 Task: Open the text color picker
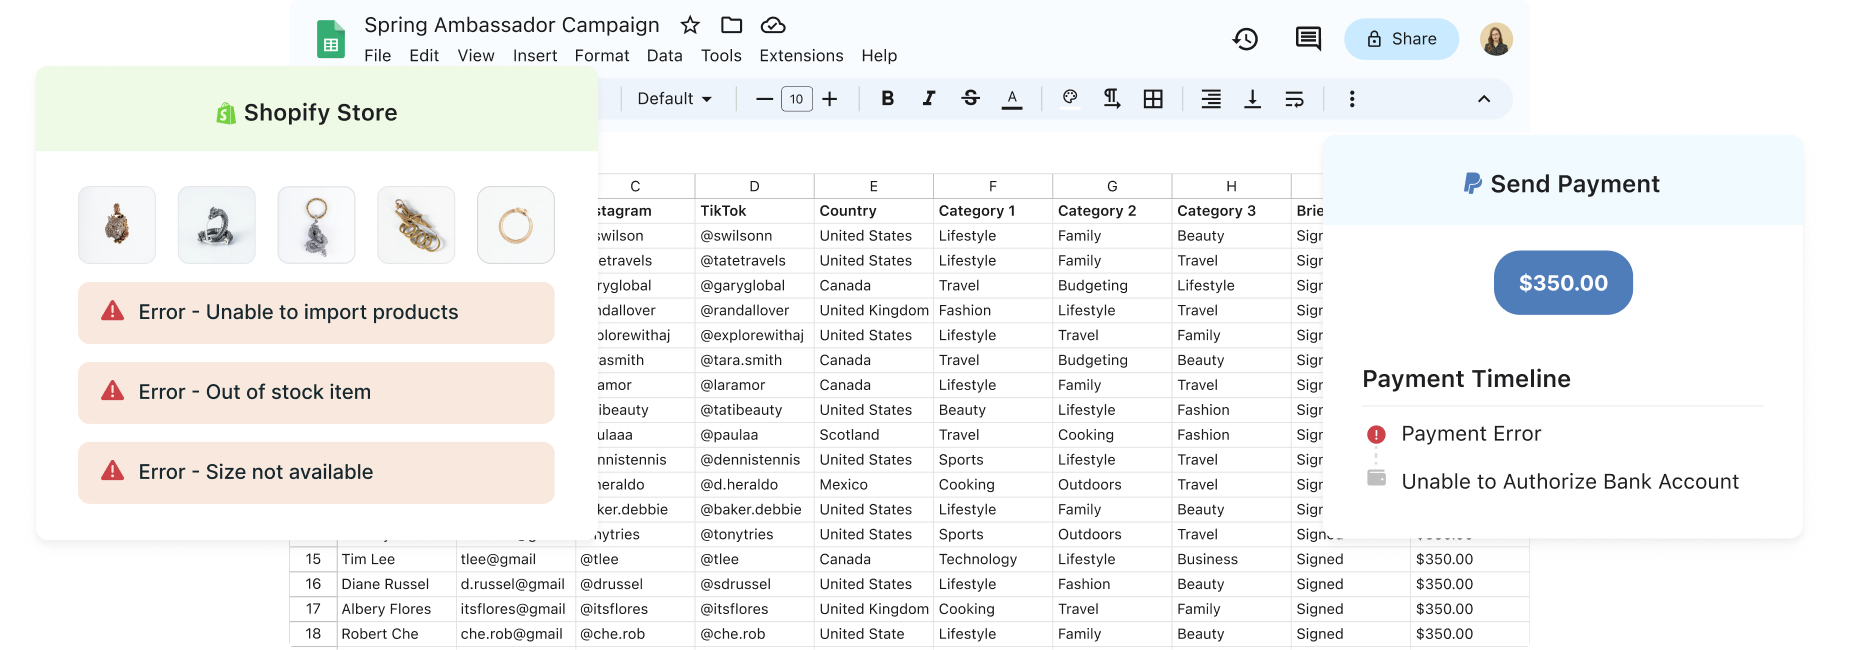pyautogui.click(x=1012, y=98)
